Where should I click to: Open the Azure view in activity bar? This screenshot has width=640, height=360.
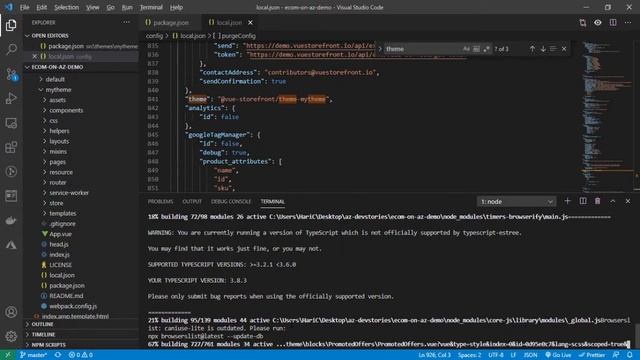pyautogui.click(x=11, y=245)
